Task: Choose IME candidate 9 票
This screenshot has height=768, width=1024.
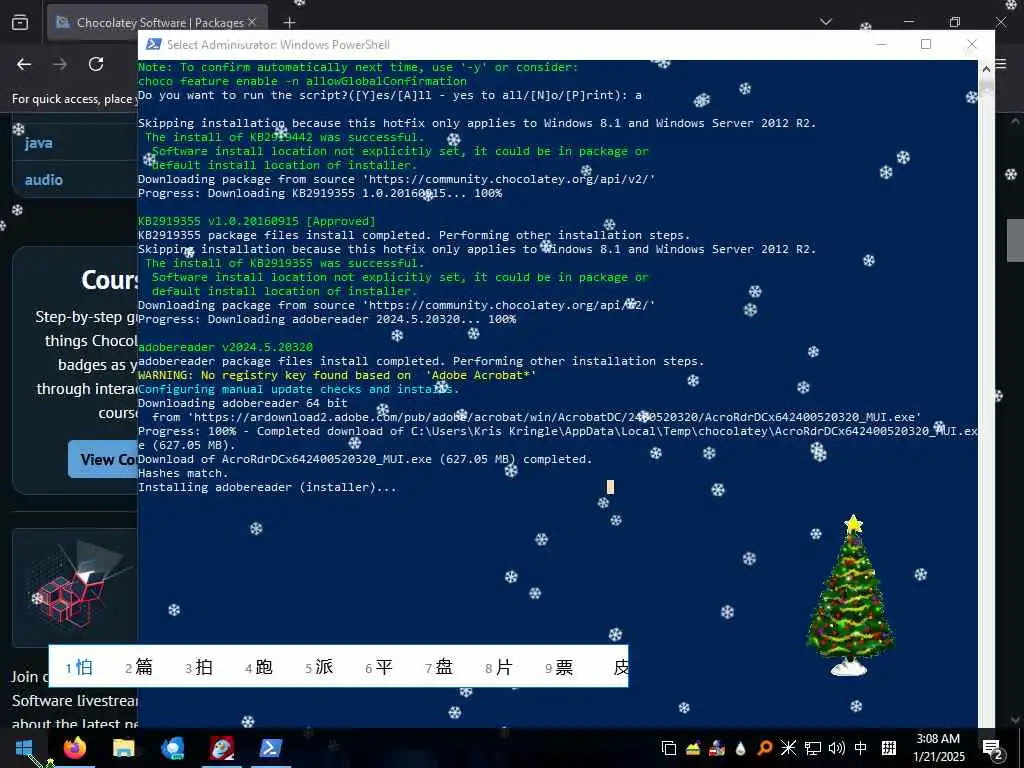Action: [559, 667]
